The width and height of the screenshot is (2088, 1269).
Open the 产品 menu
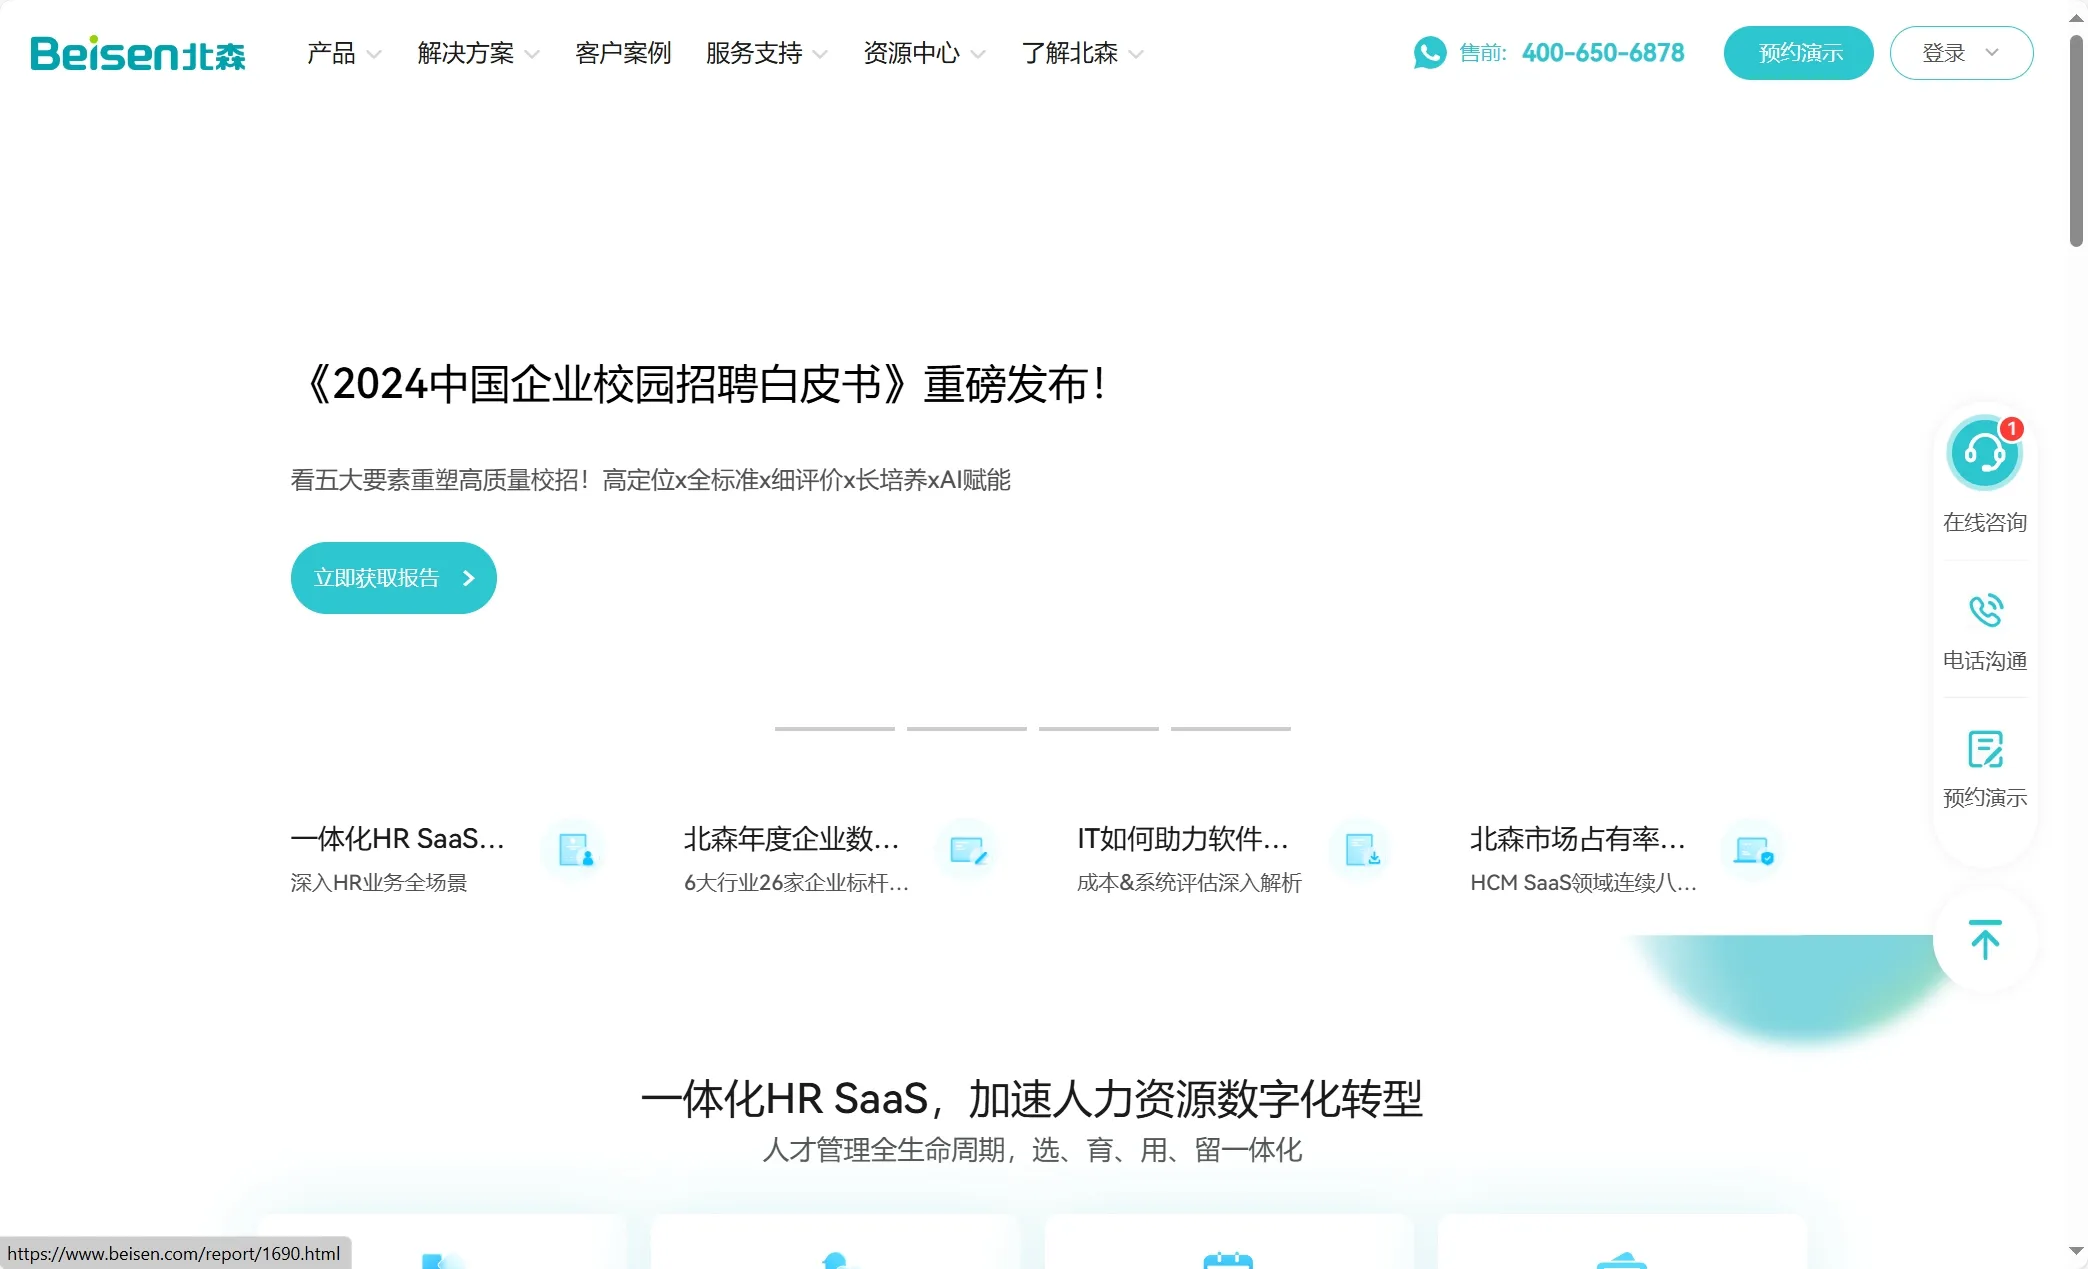332,53
